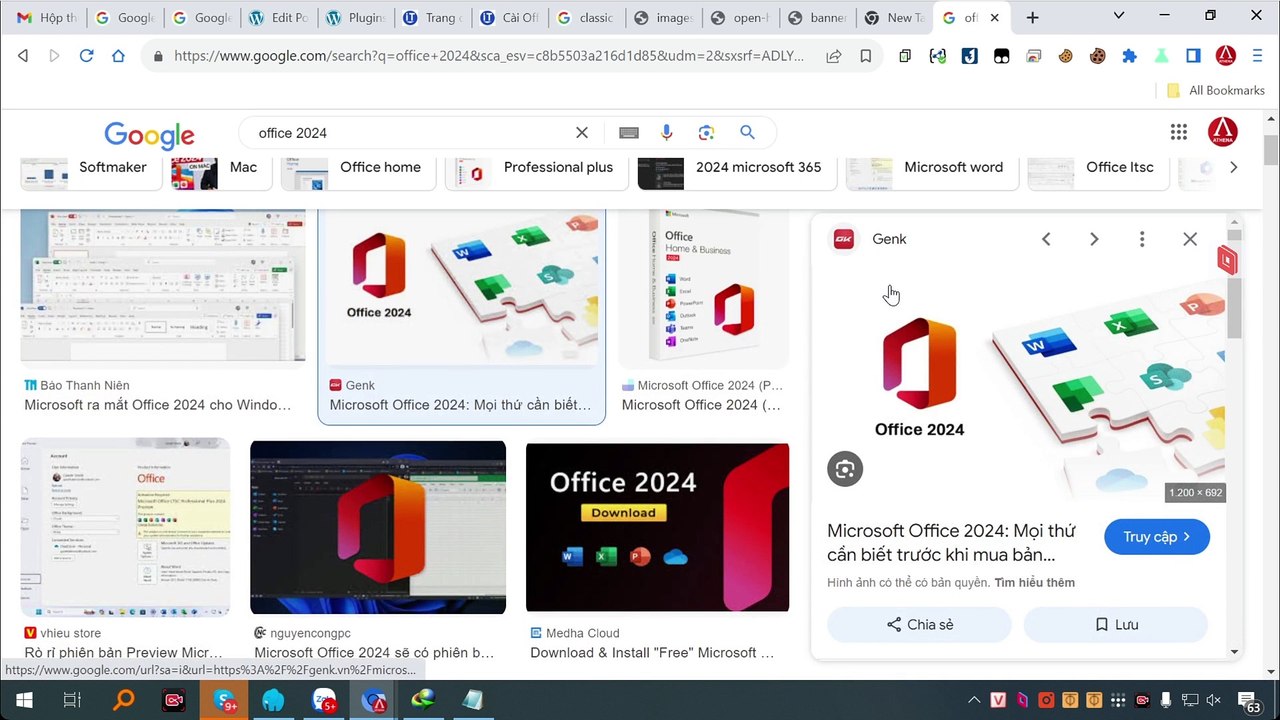This screenshot has width=1280, height=720.
Task: Bookmark this page with the bookmark icon
Action: pyautogui.click(x=865, y=56)
